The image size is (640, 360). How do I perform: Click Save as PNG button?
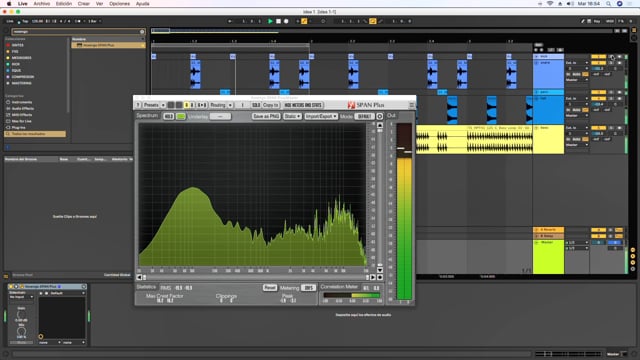(266, 117)
